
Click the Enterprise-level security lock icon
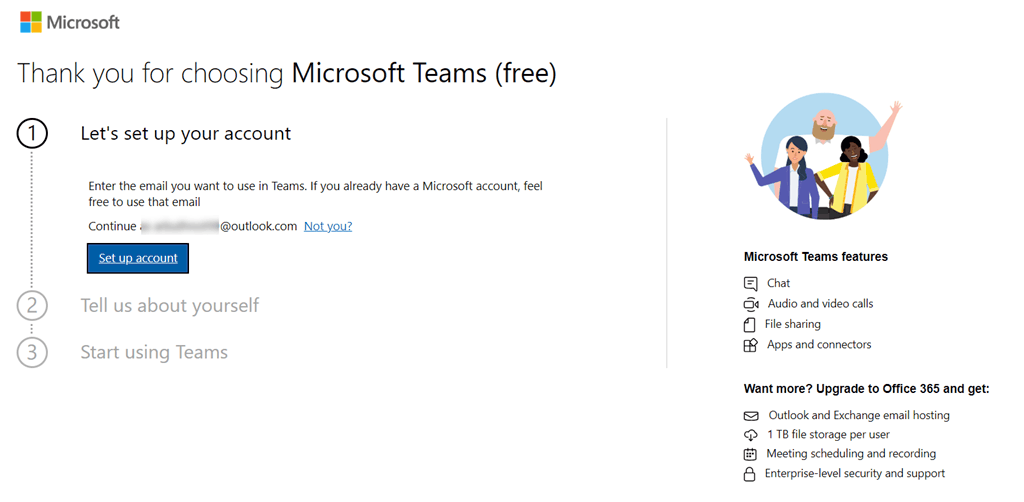tap(751, 474)
